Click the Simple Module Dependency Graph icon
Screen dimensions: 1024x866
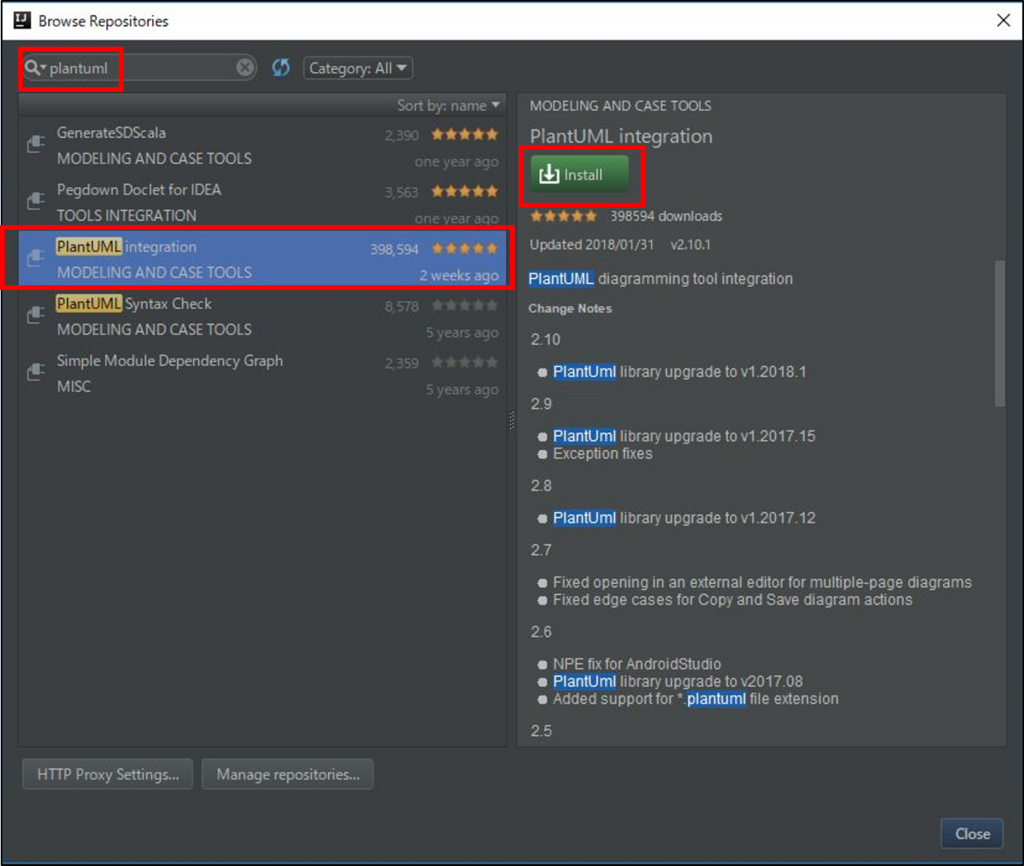click(36, 371)
